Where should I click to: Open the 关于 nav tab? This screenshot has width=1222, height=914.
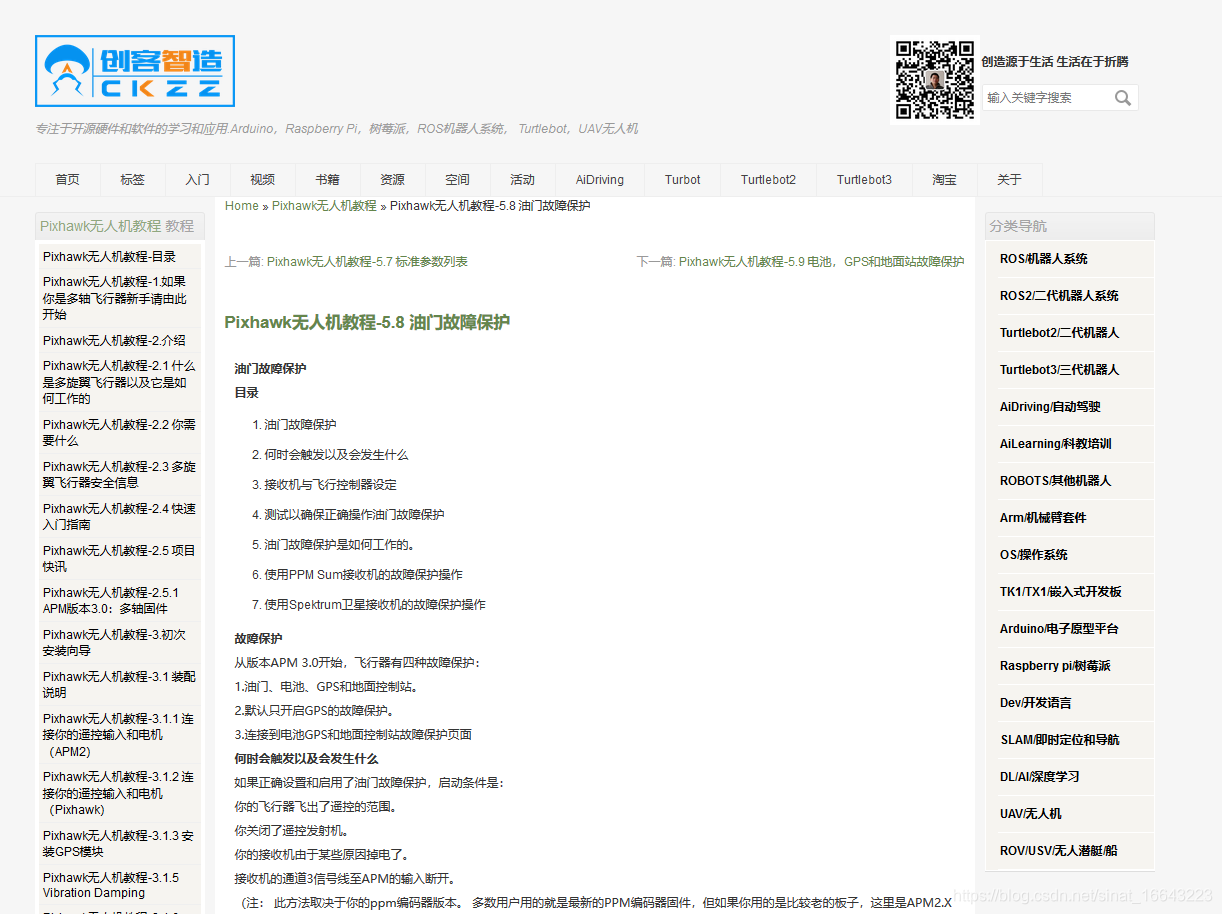[x=1010, y=180]
